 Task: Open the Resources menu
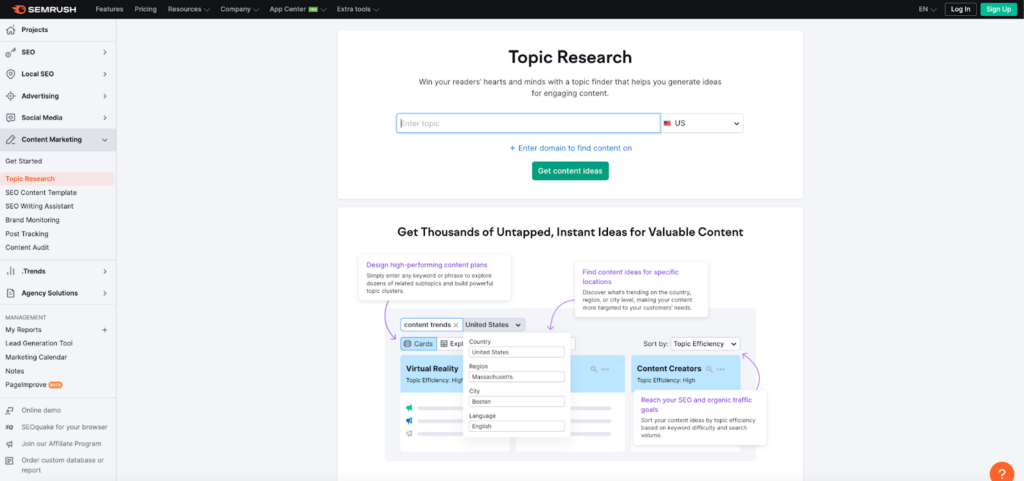[189, 9]
